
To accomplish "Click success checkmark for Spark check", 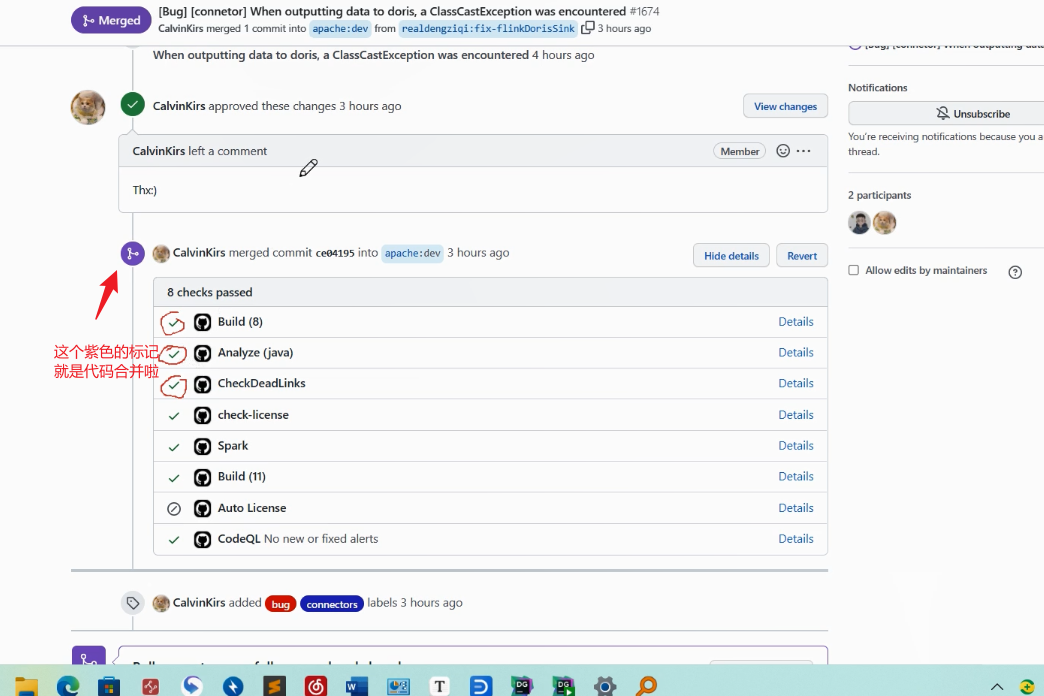I will click(174, 447).
